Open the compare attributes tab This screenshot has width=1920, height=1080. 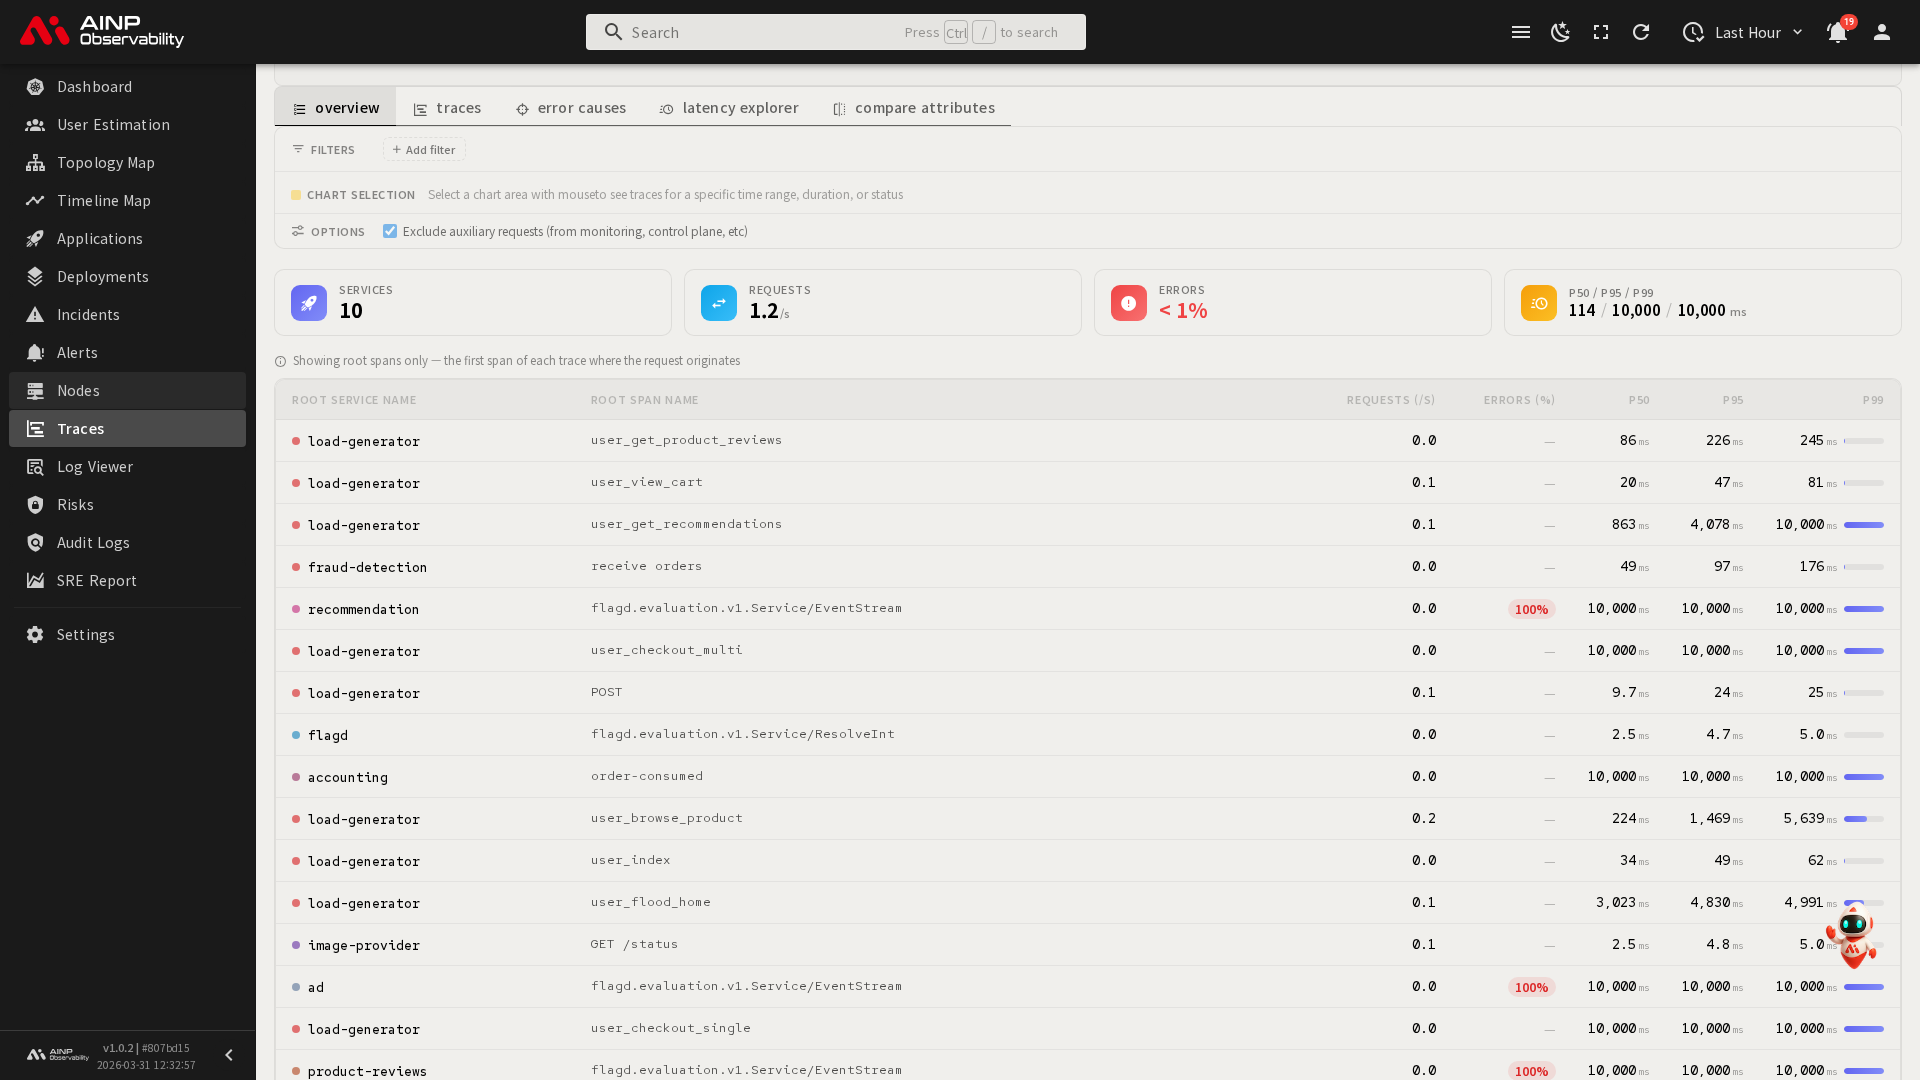(913, 107)
